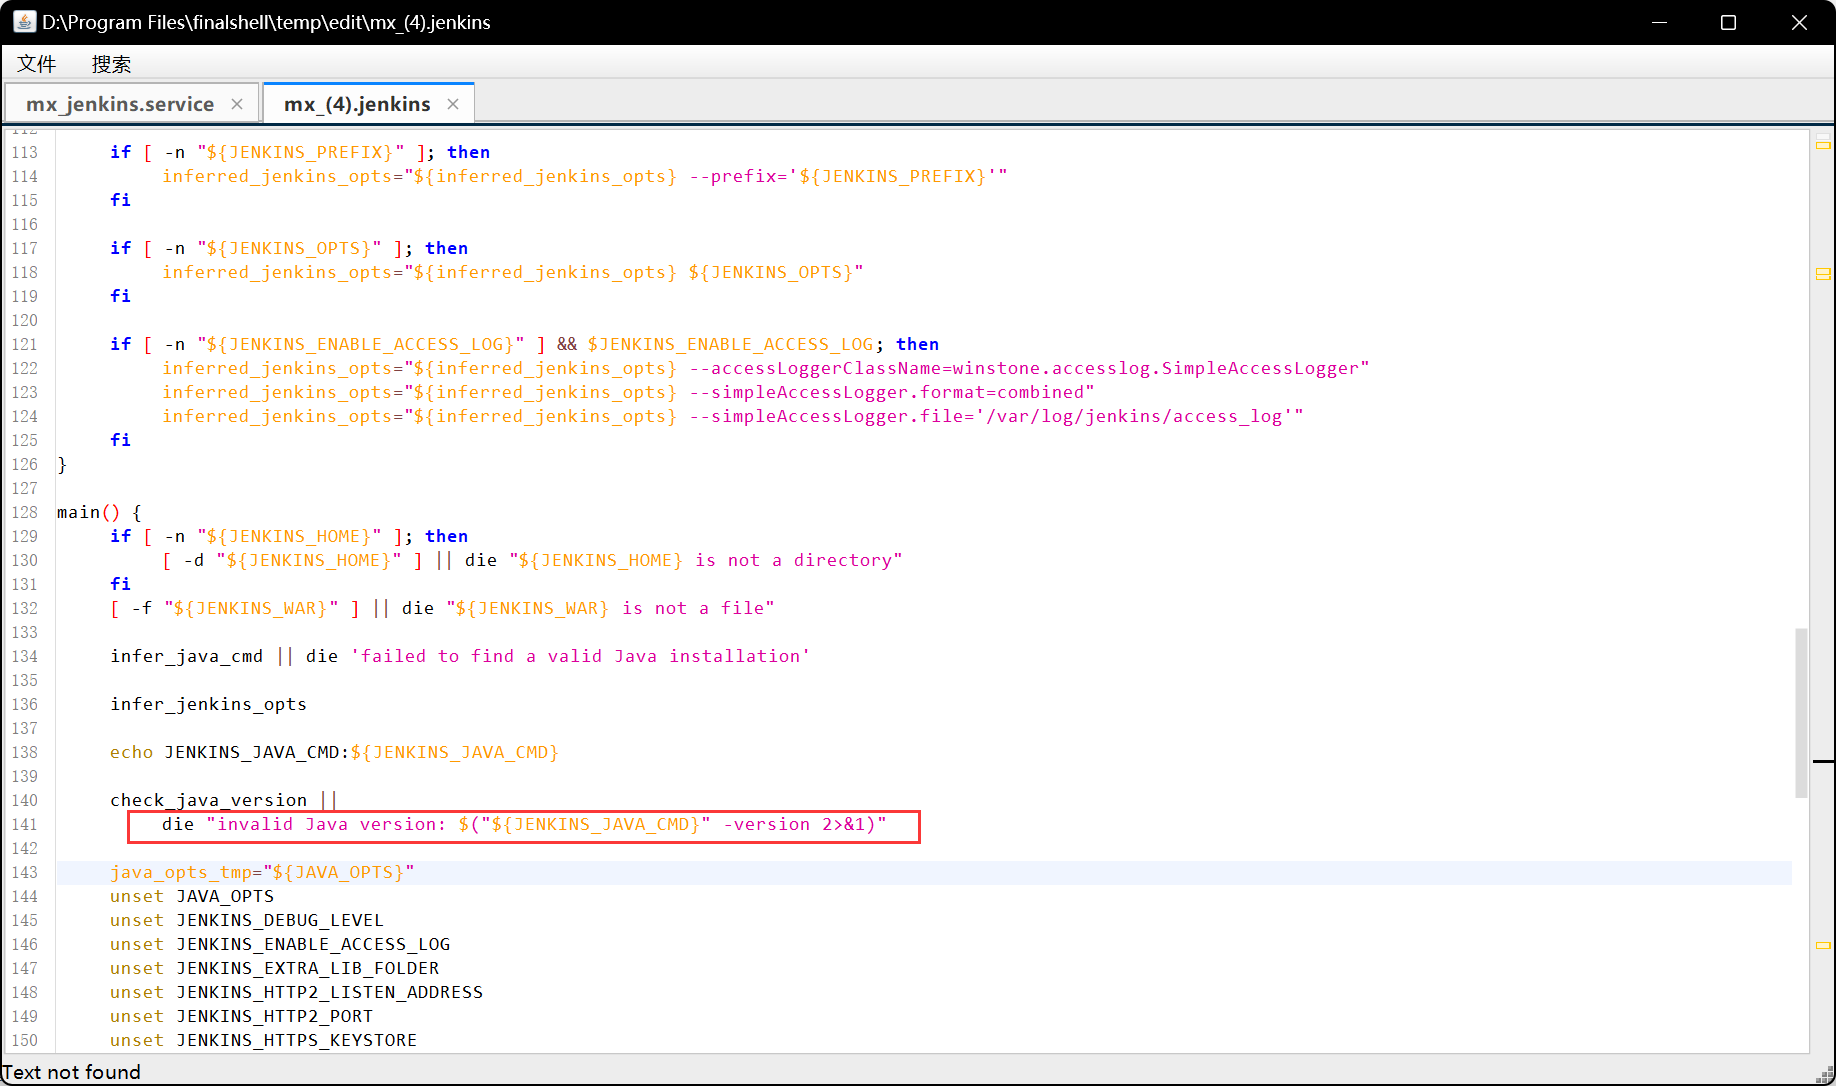Open the 文件 menu
This screenshot has width=1836, height=1086.
pos(36,63)
